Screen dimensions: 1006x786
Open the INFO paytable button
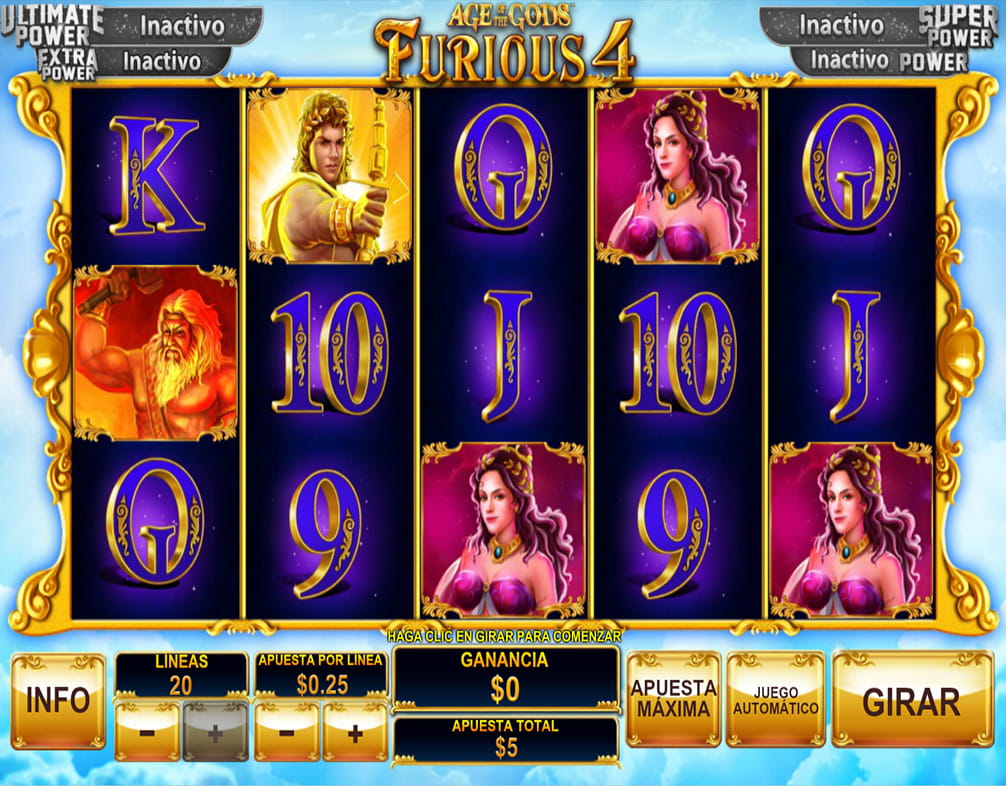(x=58, y=701)
